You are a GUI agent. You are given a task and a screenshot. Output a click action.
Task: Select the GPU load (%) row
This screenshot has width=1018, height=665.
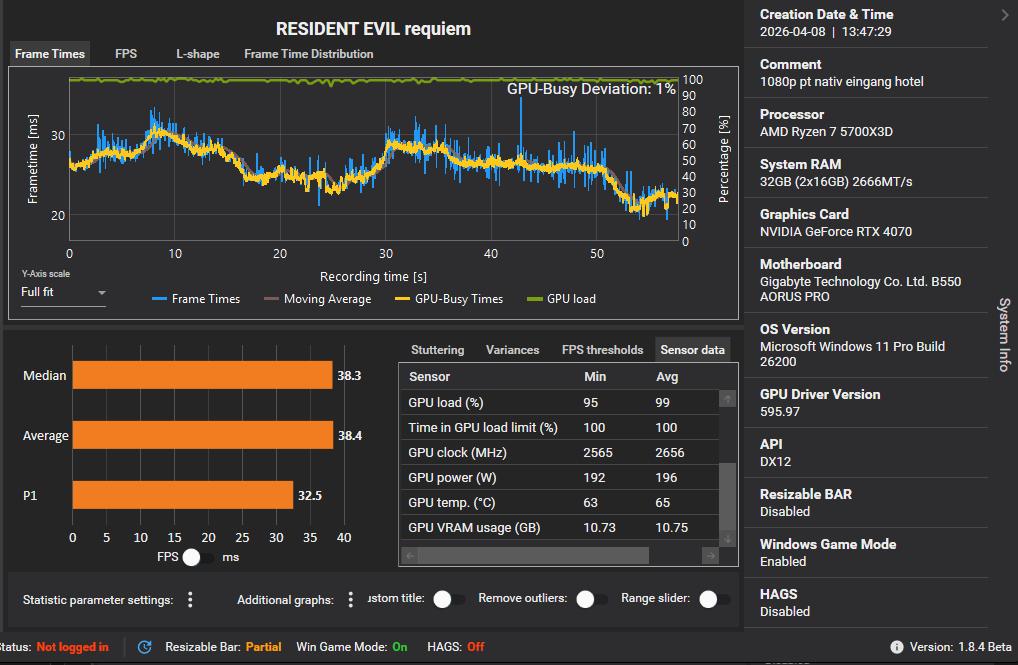pos(560,403)
